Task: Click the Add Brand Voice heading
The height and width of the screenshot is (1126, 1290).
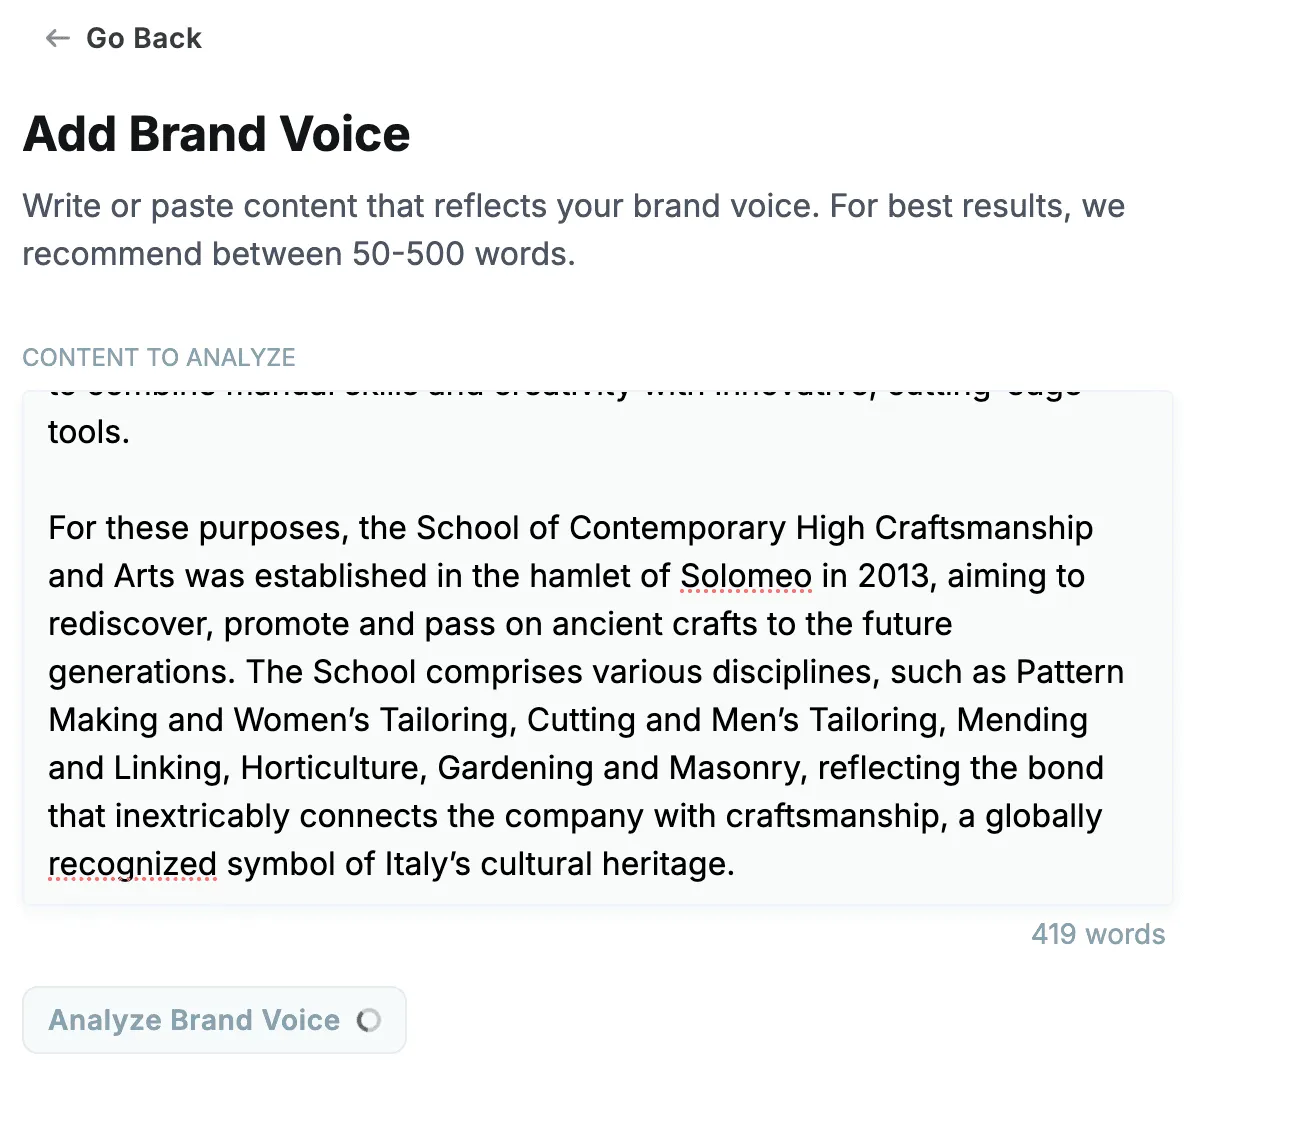Action: 216,134
